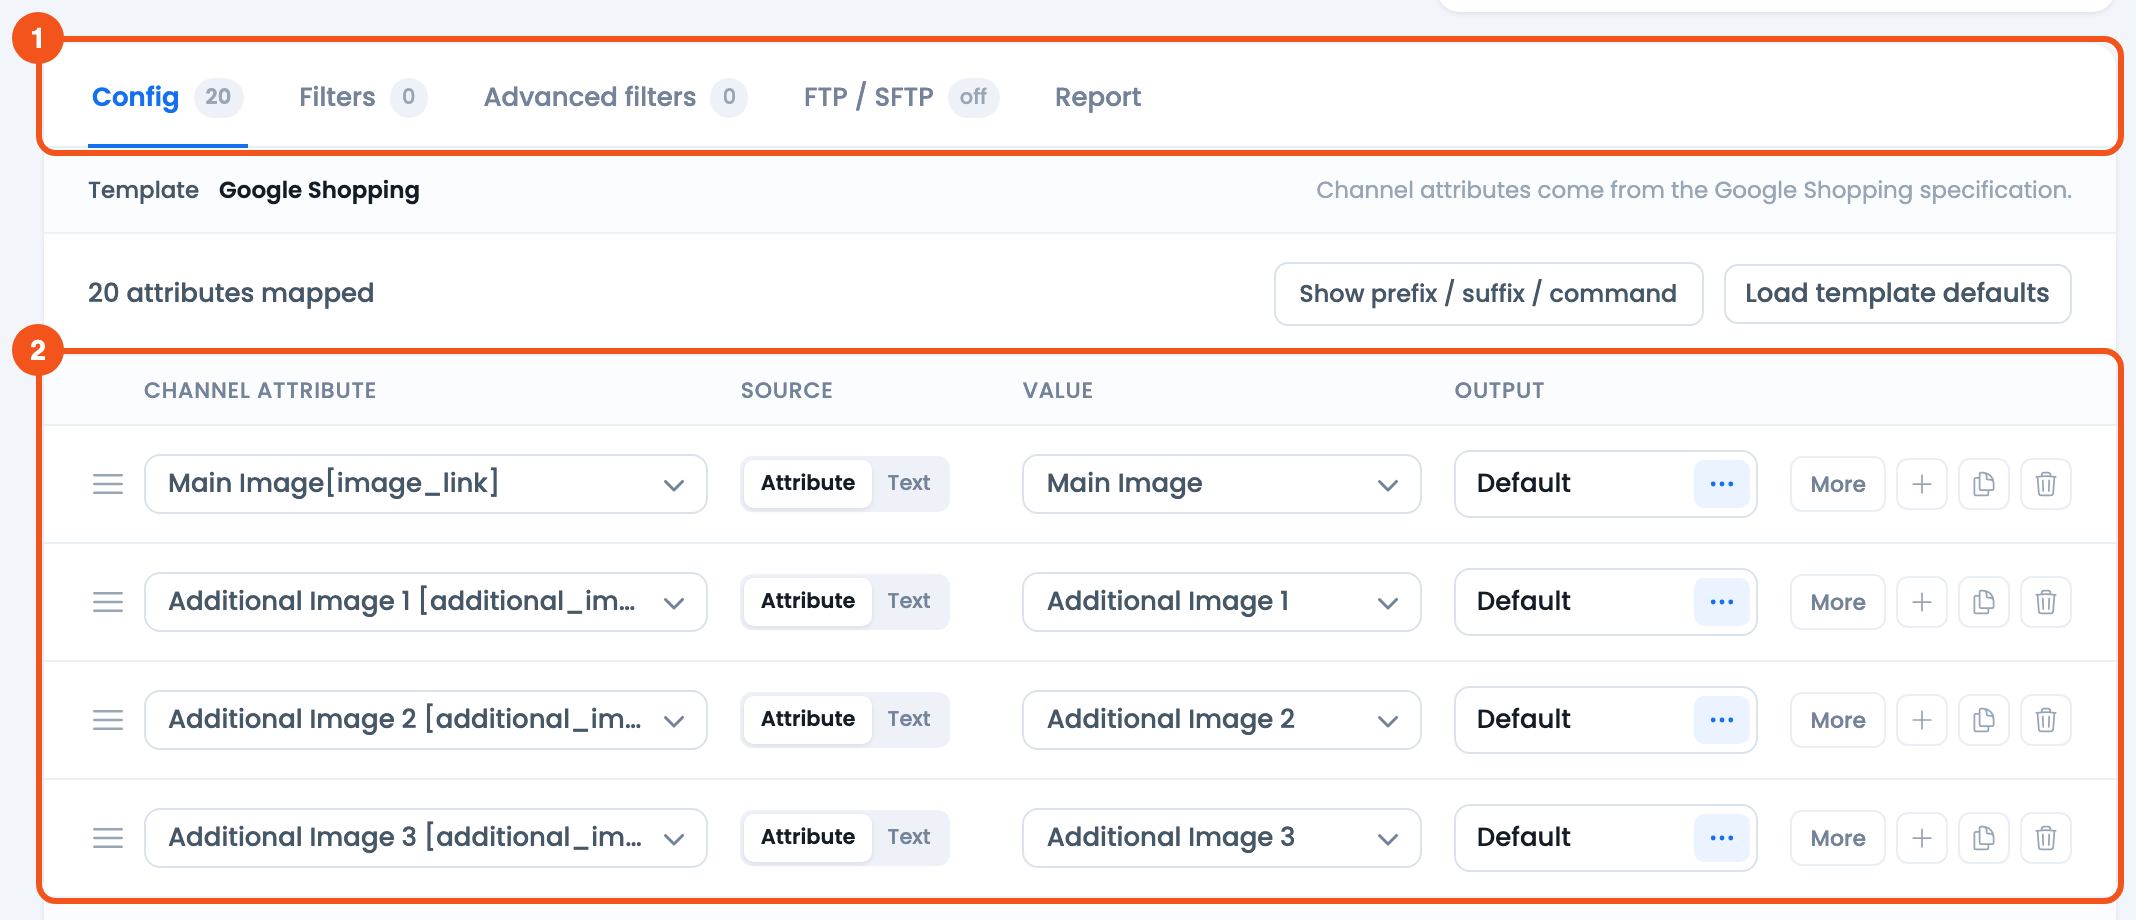Click Load template defaults button
The width and height of the screenshot is (2136, 920).
coord(1897,294)
